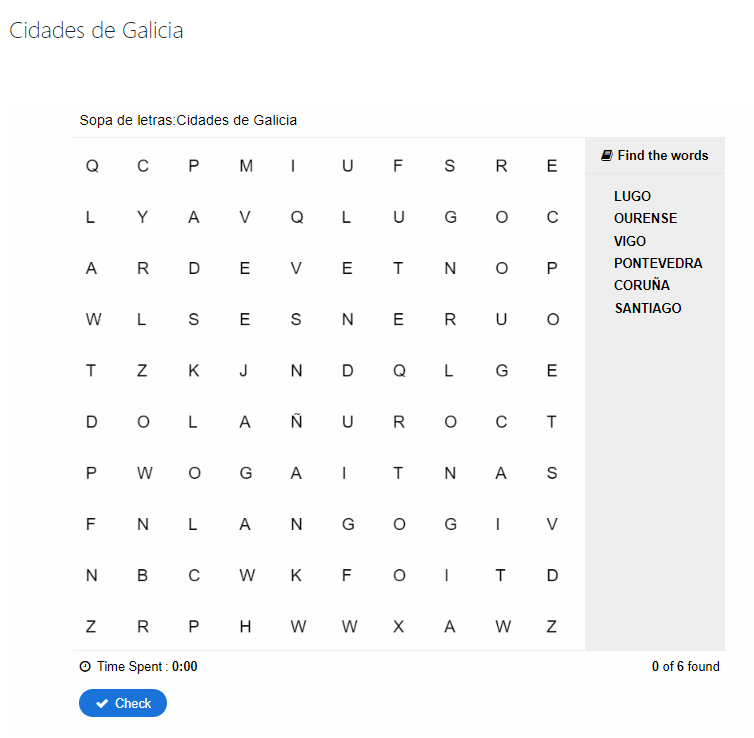Click the clock icon next to Time Spent

(85, 667)
